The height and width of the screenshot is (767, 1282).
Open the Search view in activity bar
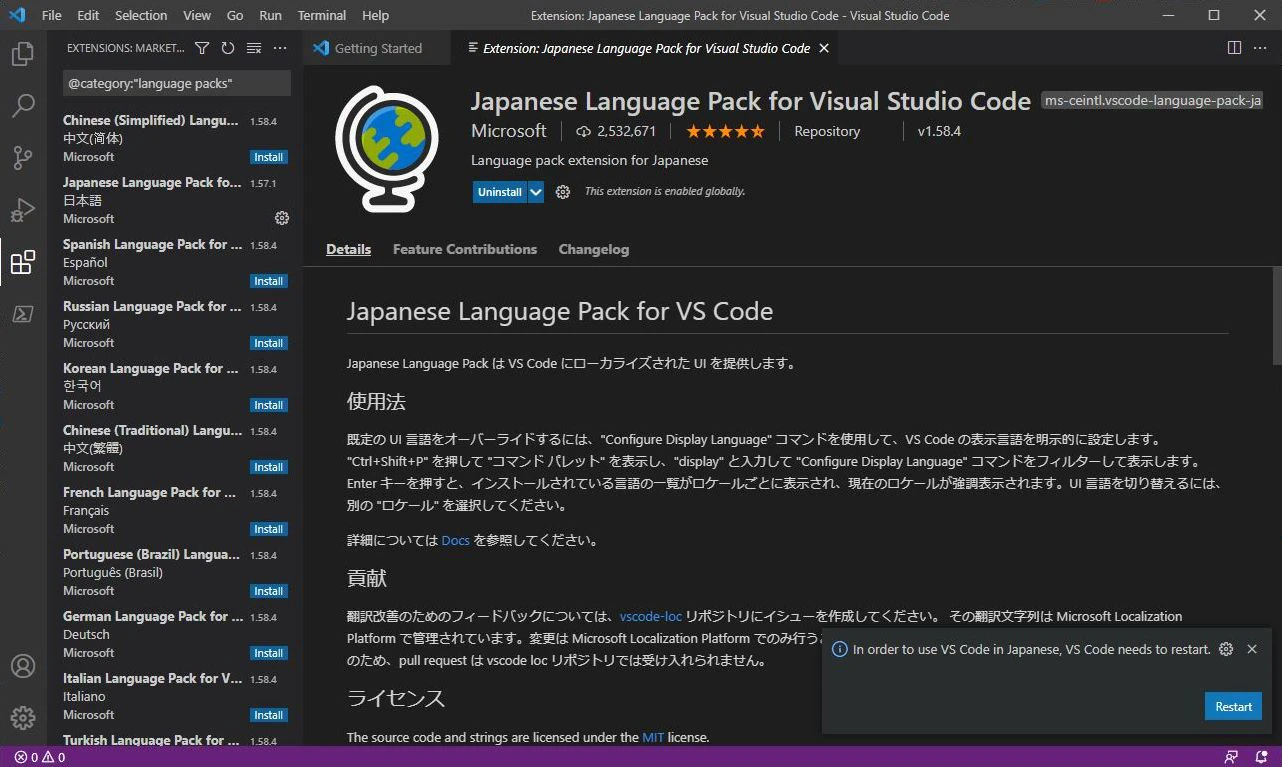22,105
